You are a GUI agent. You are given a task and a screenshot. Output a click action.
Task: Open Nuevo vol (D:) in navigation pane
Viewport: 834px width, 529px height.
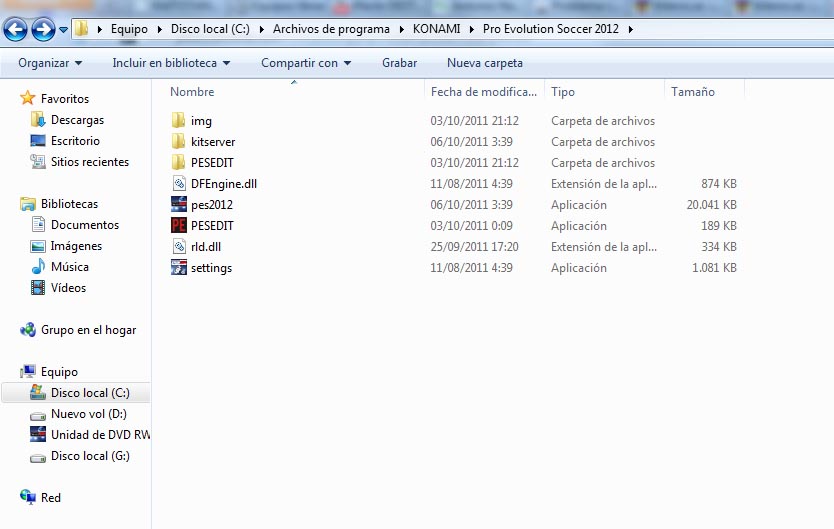pos(88,414)
